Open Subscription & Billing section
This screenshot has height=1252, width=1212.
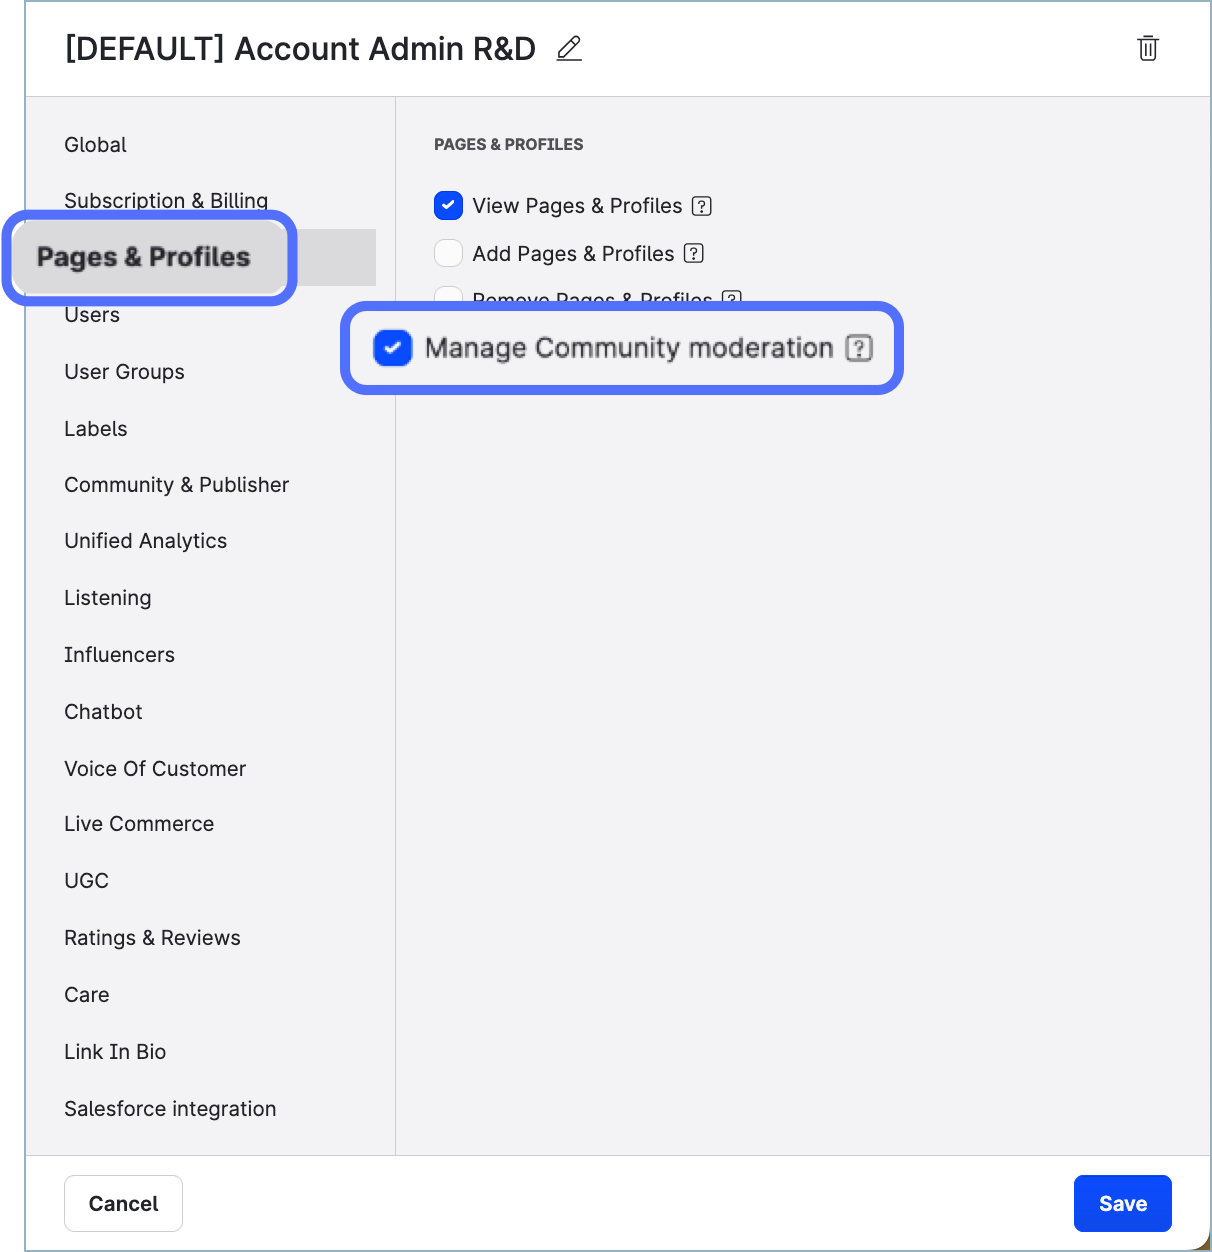coord(166,200)
